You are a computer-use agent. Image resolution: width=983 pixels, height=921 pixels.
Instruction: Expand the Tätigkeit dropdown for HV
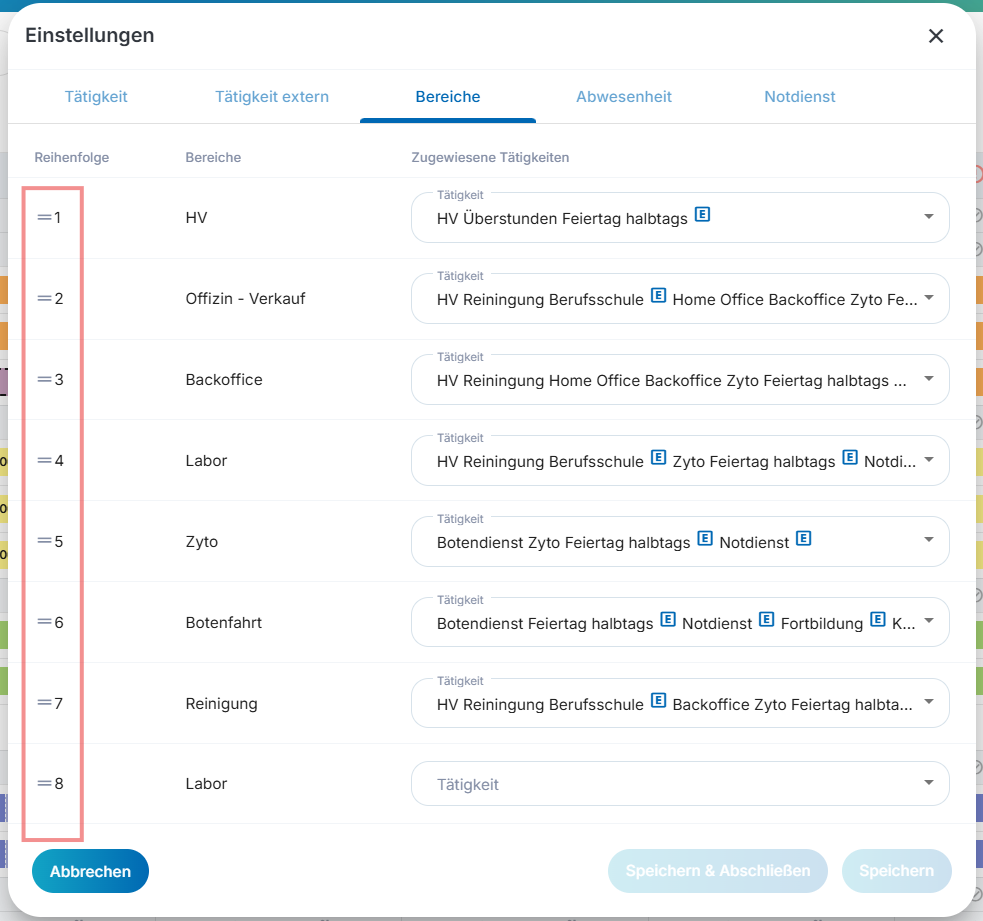[928, 217]
